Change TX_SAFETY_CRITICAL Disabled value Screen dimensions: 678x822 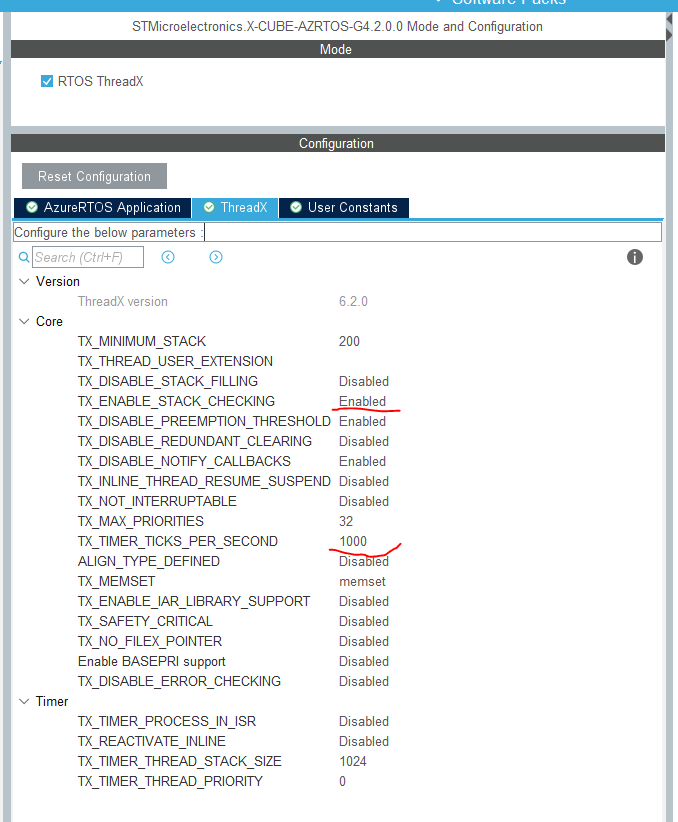point(364,621)
